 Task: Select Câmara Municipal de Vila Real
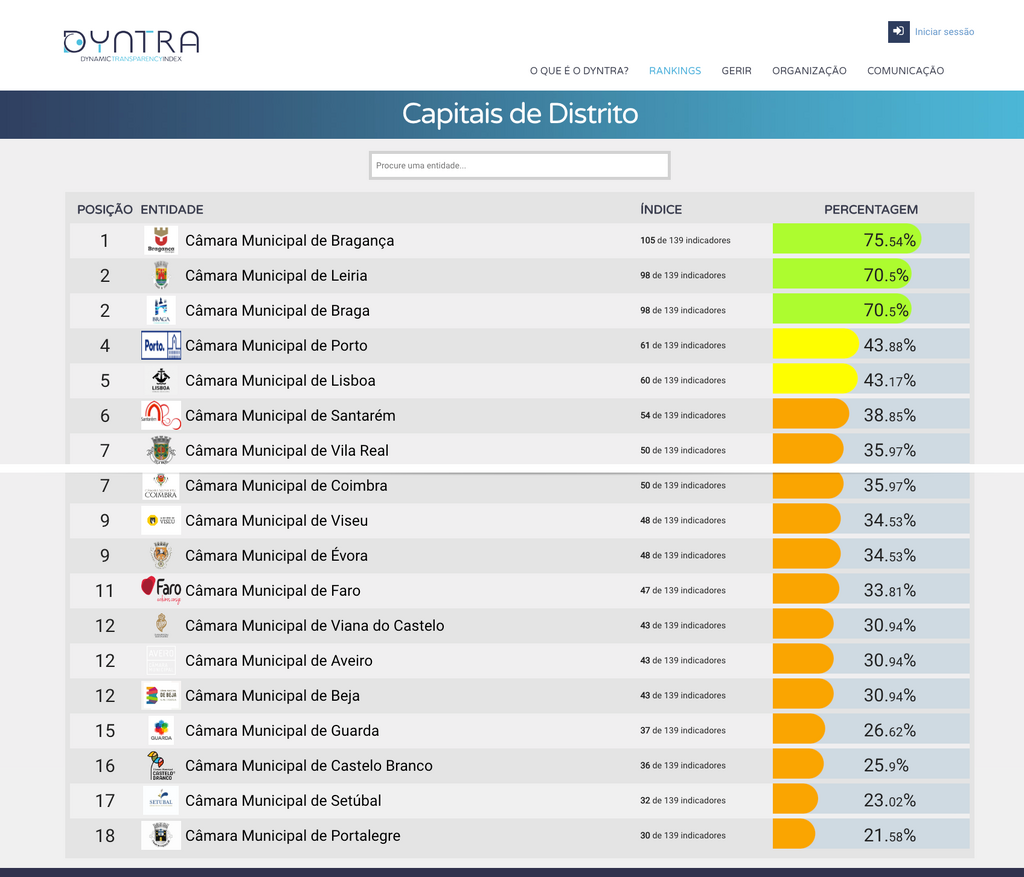[x=287, y=451]
